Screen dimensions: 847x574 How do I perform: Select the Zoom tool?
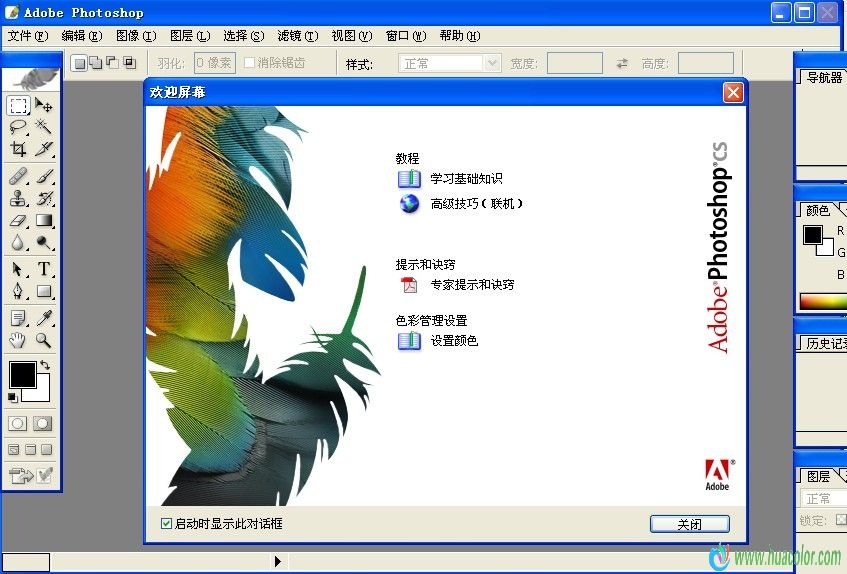coord(44,340)
